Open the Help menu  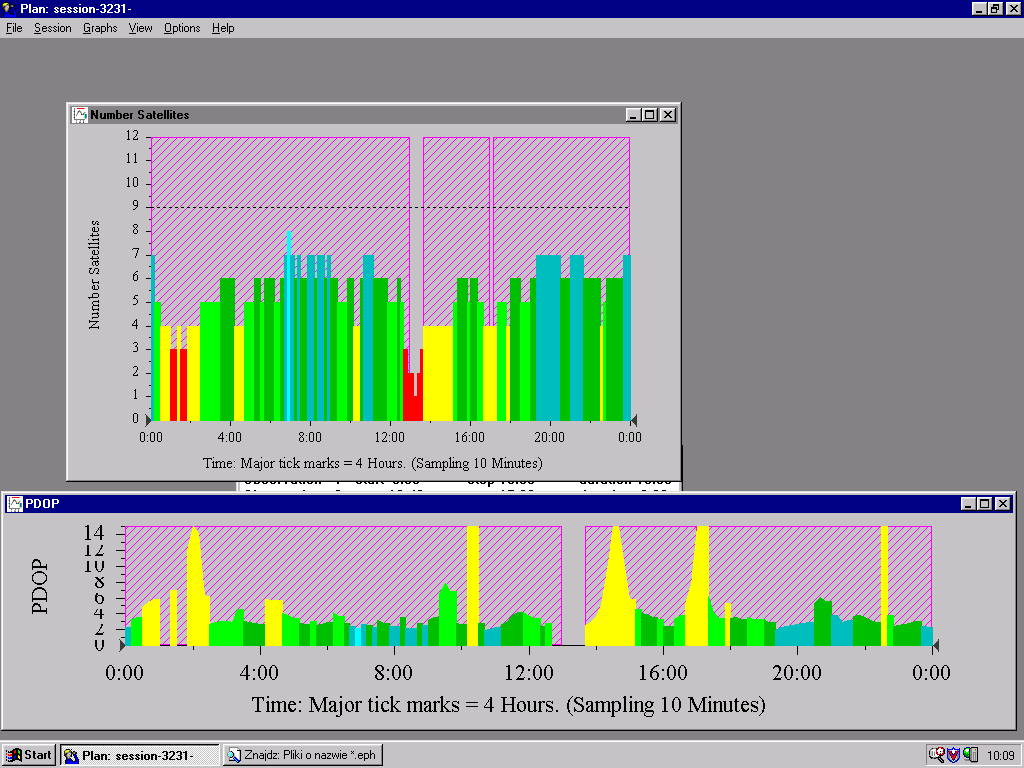click(223, 28)
